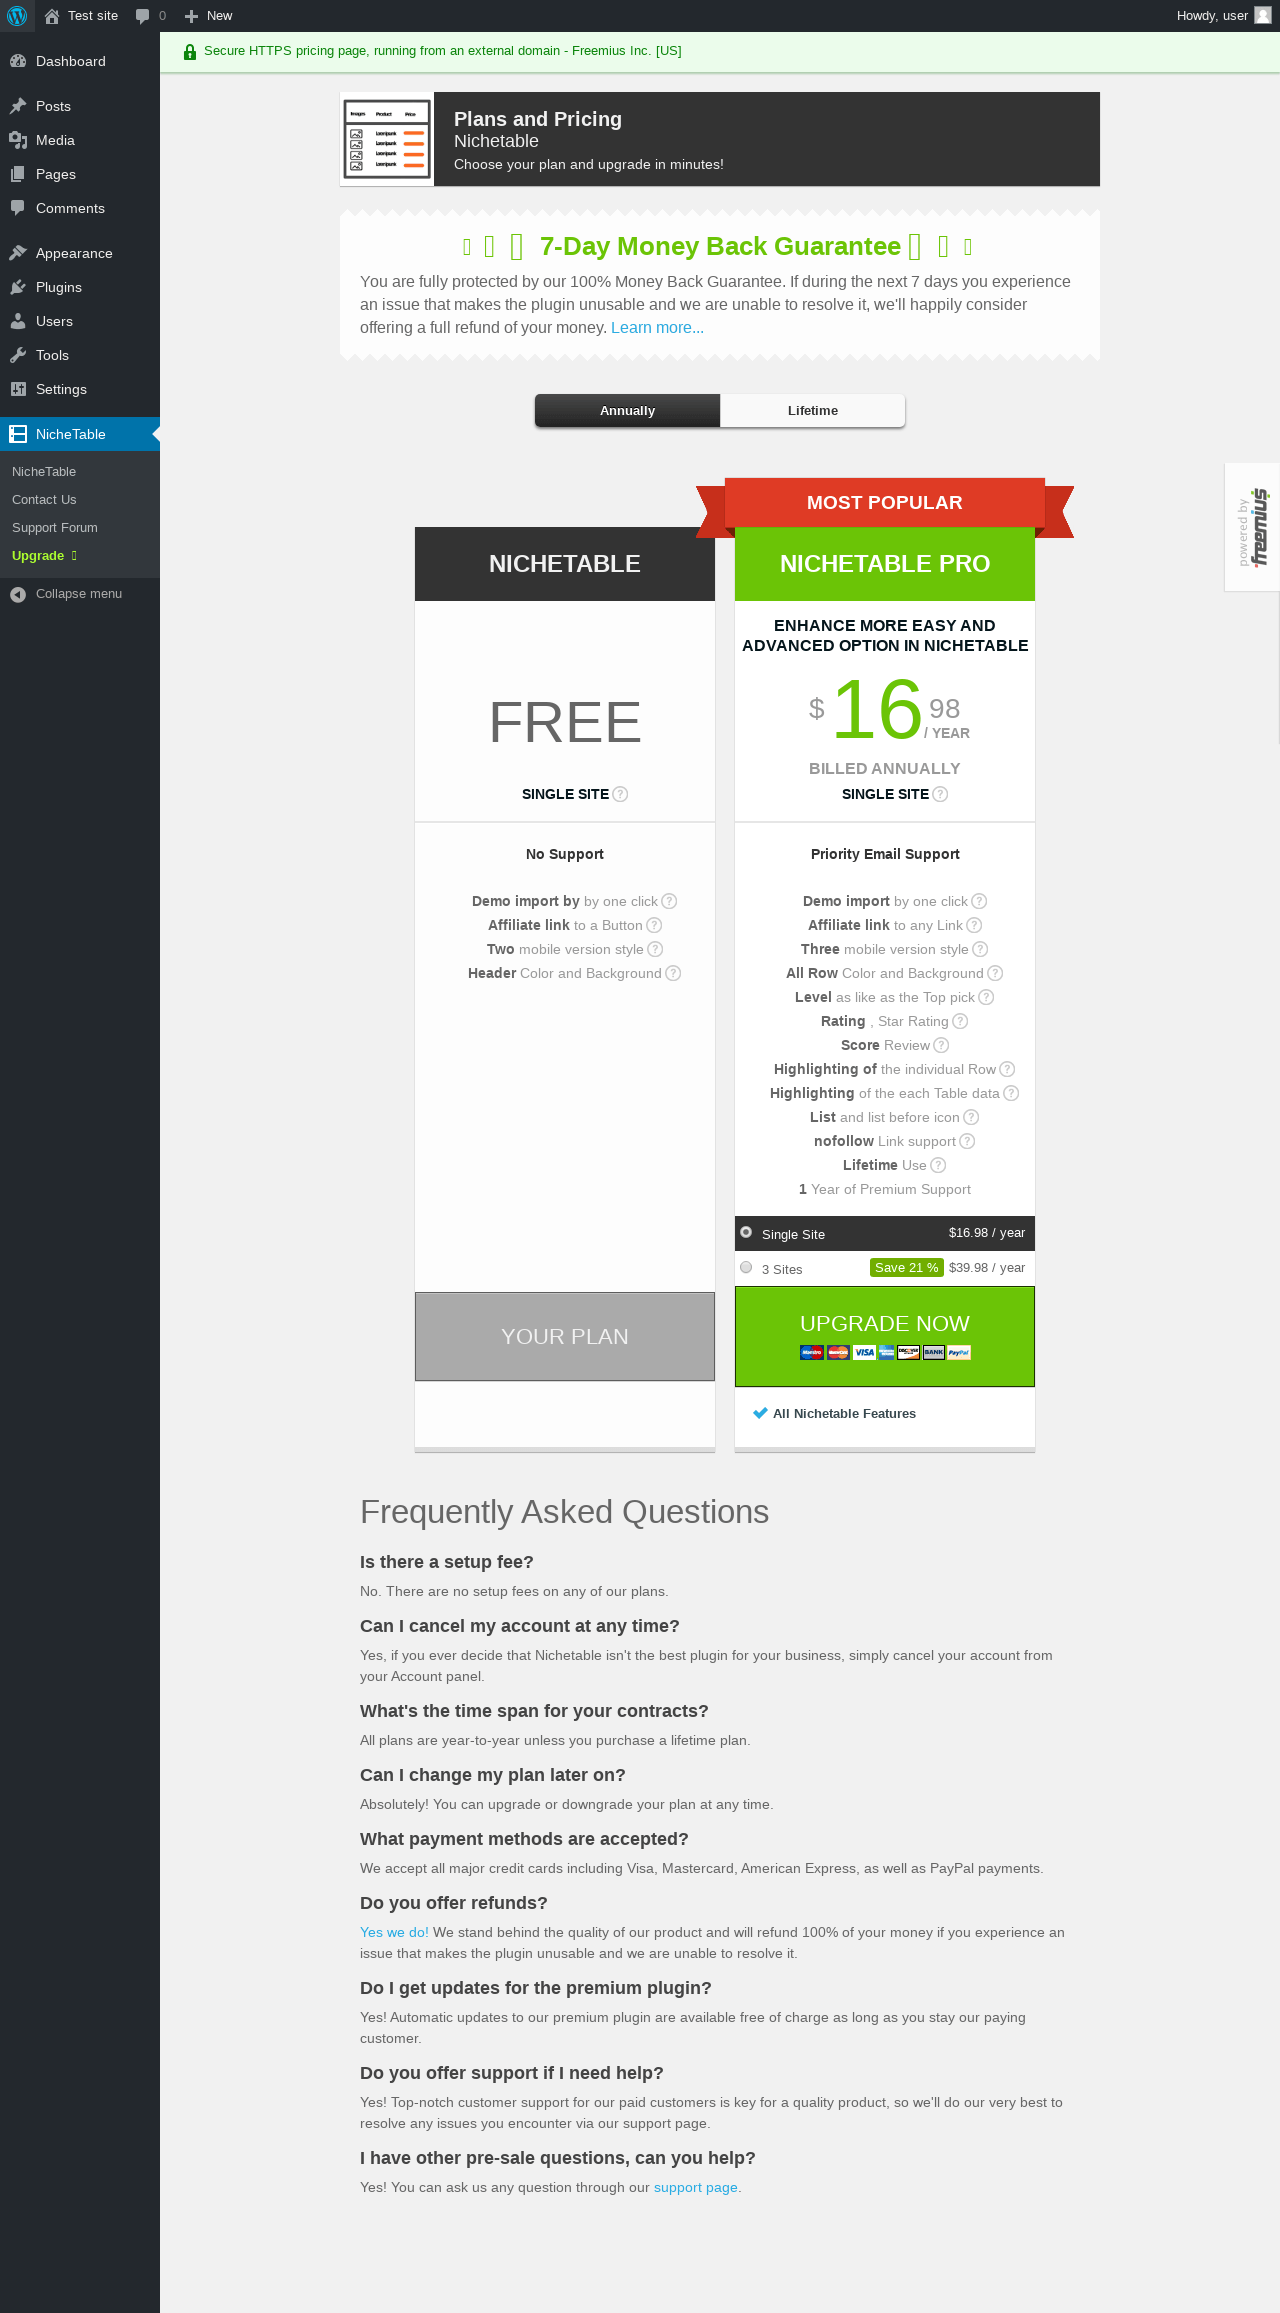Open the Plugins plug icon menu
Viewport: 1280px width, 2313px height.
click(18, 287)
